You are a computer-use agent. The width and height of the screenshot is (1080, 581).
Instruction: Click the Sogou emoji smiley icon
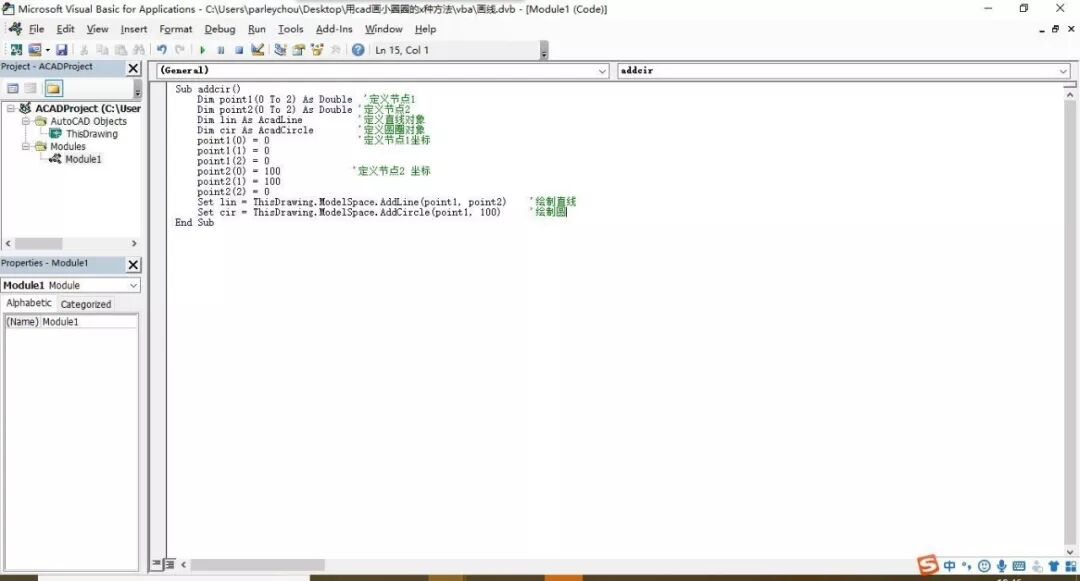tap(984, 566)
